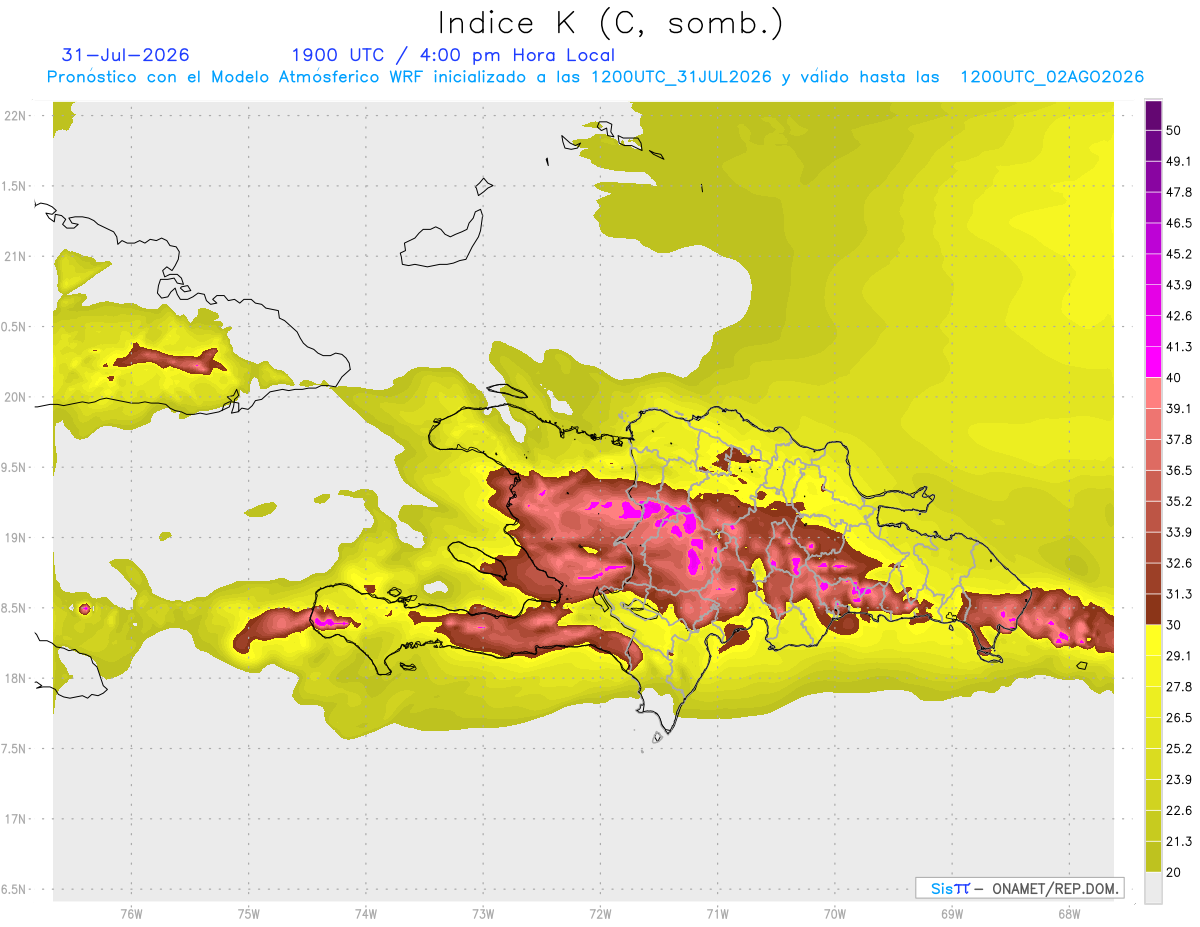
Task: Click the map title 'Indice K (C, somb.)'
Action: tap(610, 23)
